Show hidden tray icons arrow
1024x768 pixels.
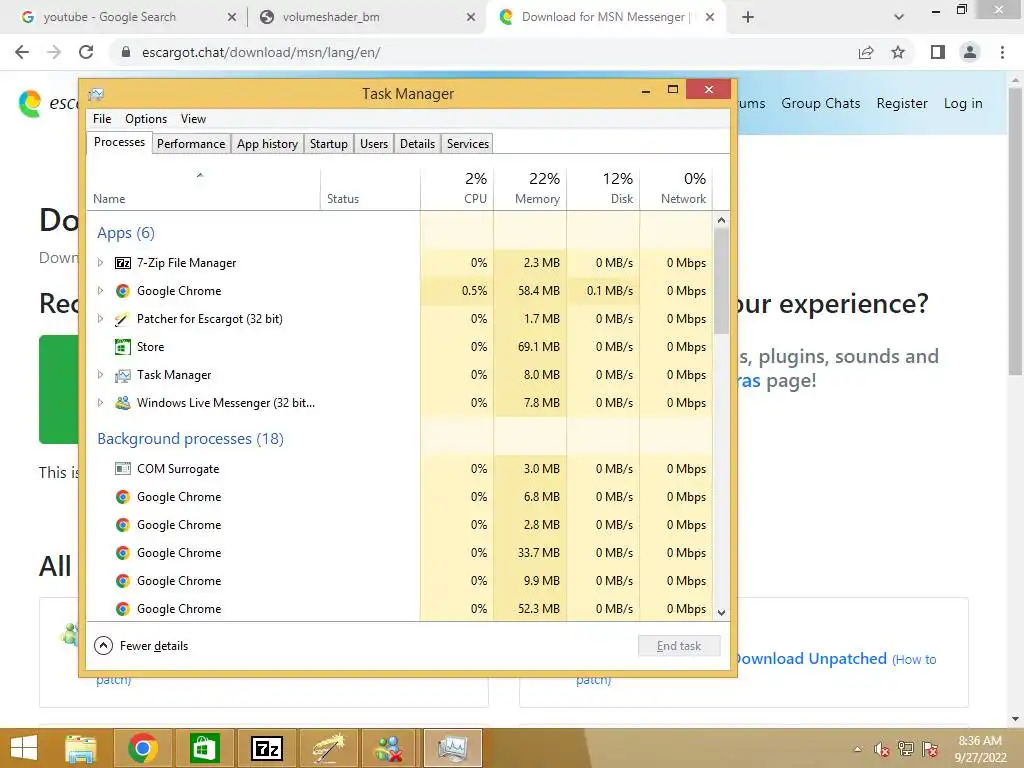(858, 750)
